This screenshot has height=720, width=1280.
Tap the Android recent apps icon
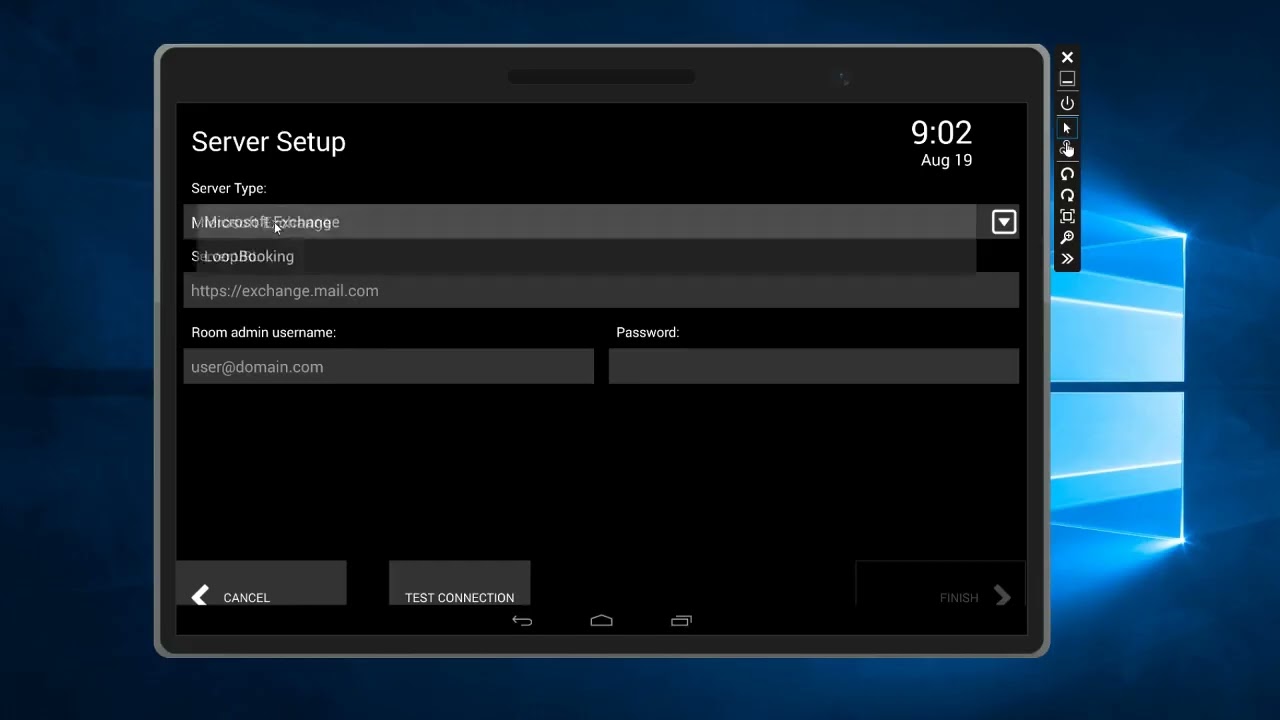tap(681, 621)
